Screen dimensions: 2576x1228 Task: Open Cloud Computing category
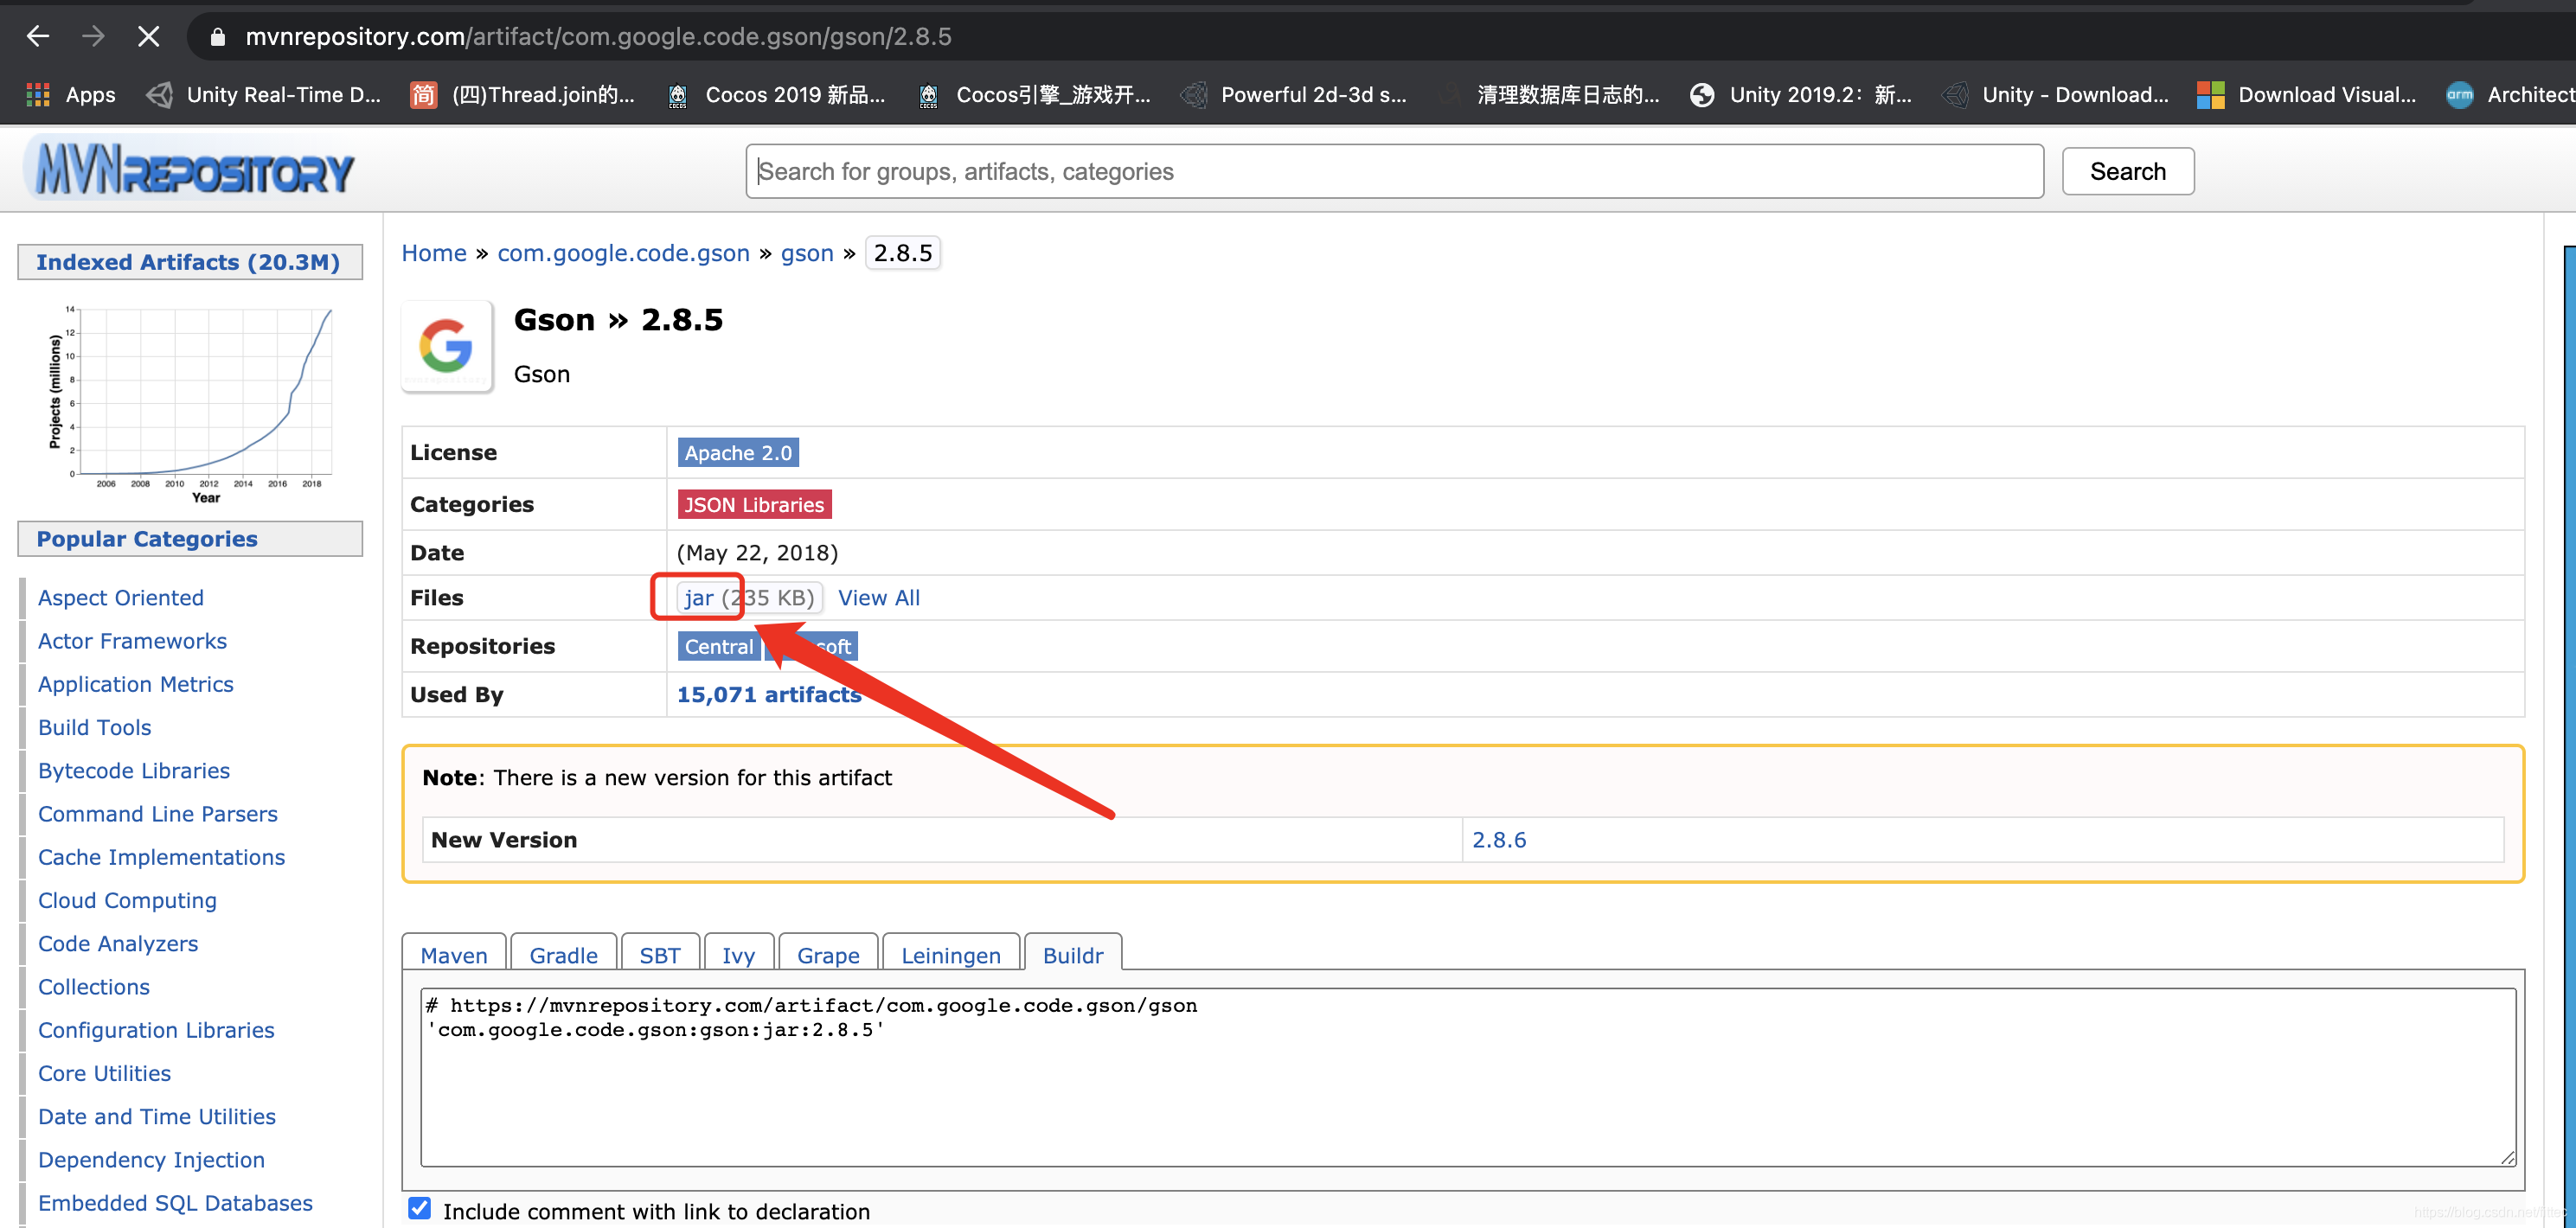(x=127, y=900)
